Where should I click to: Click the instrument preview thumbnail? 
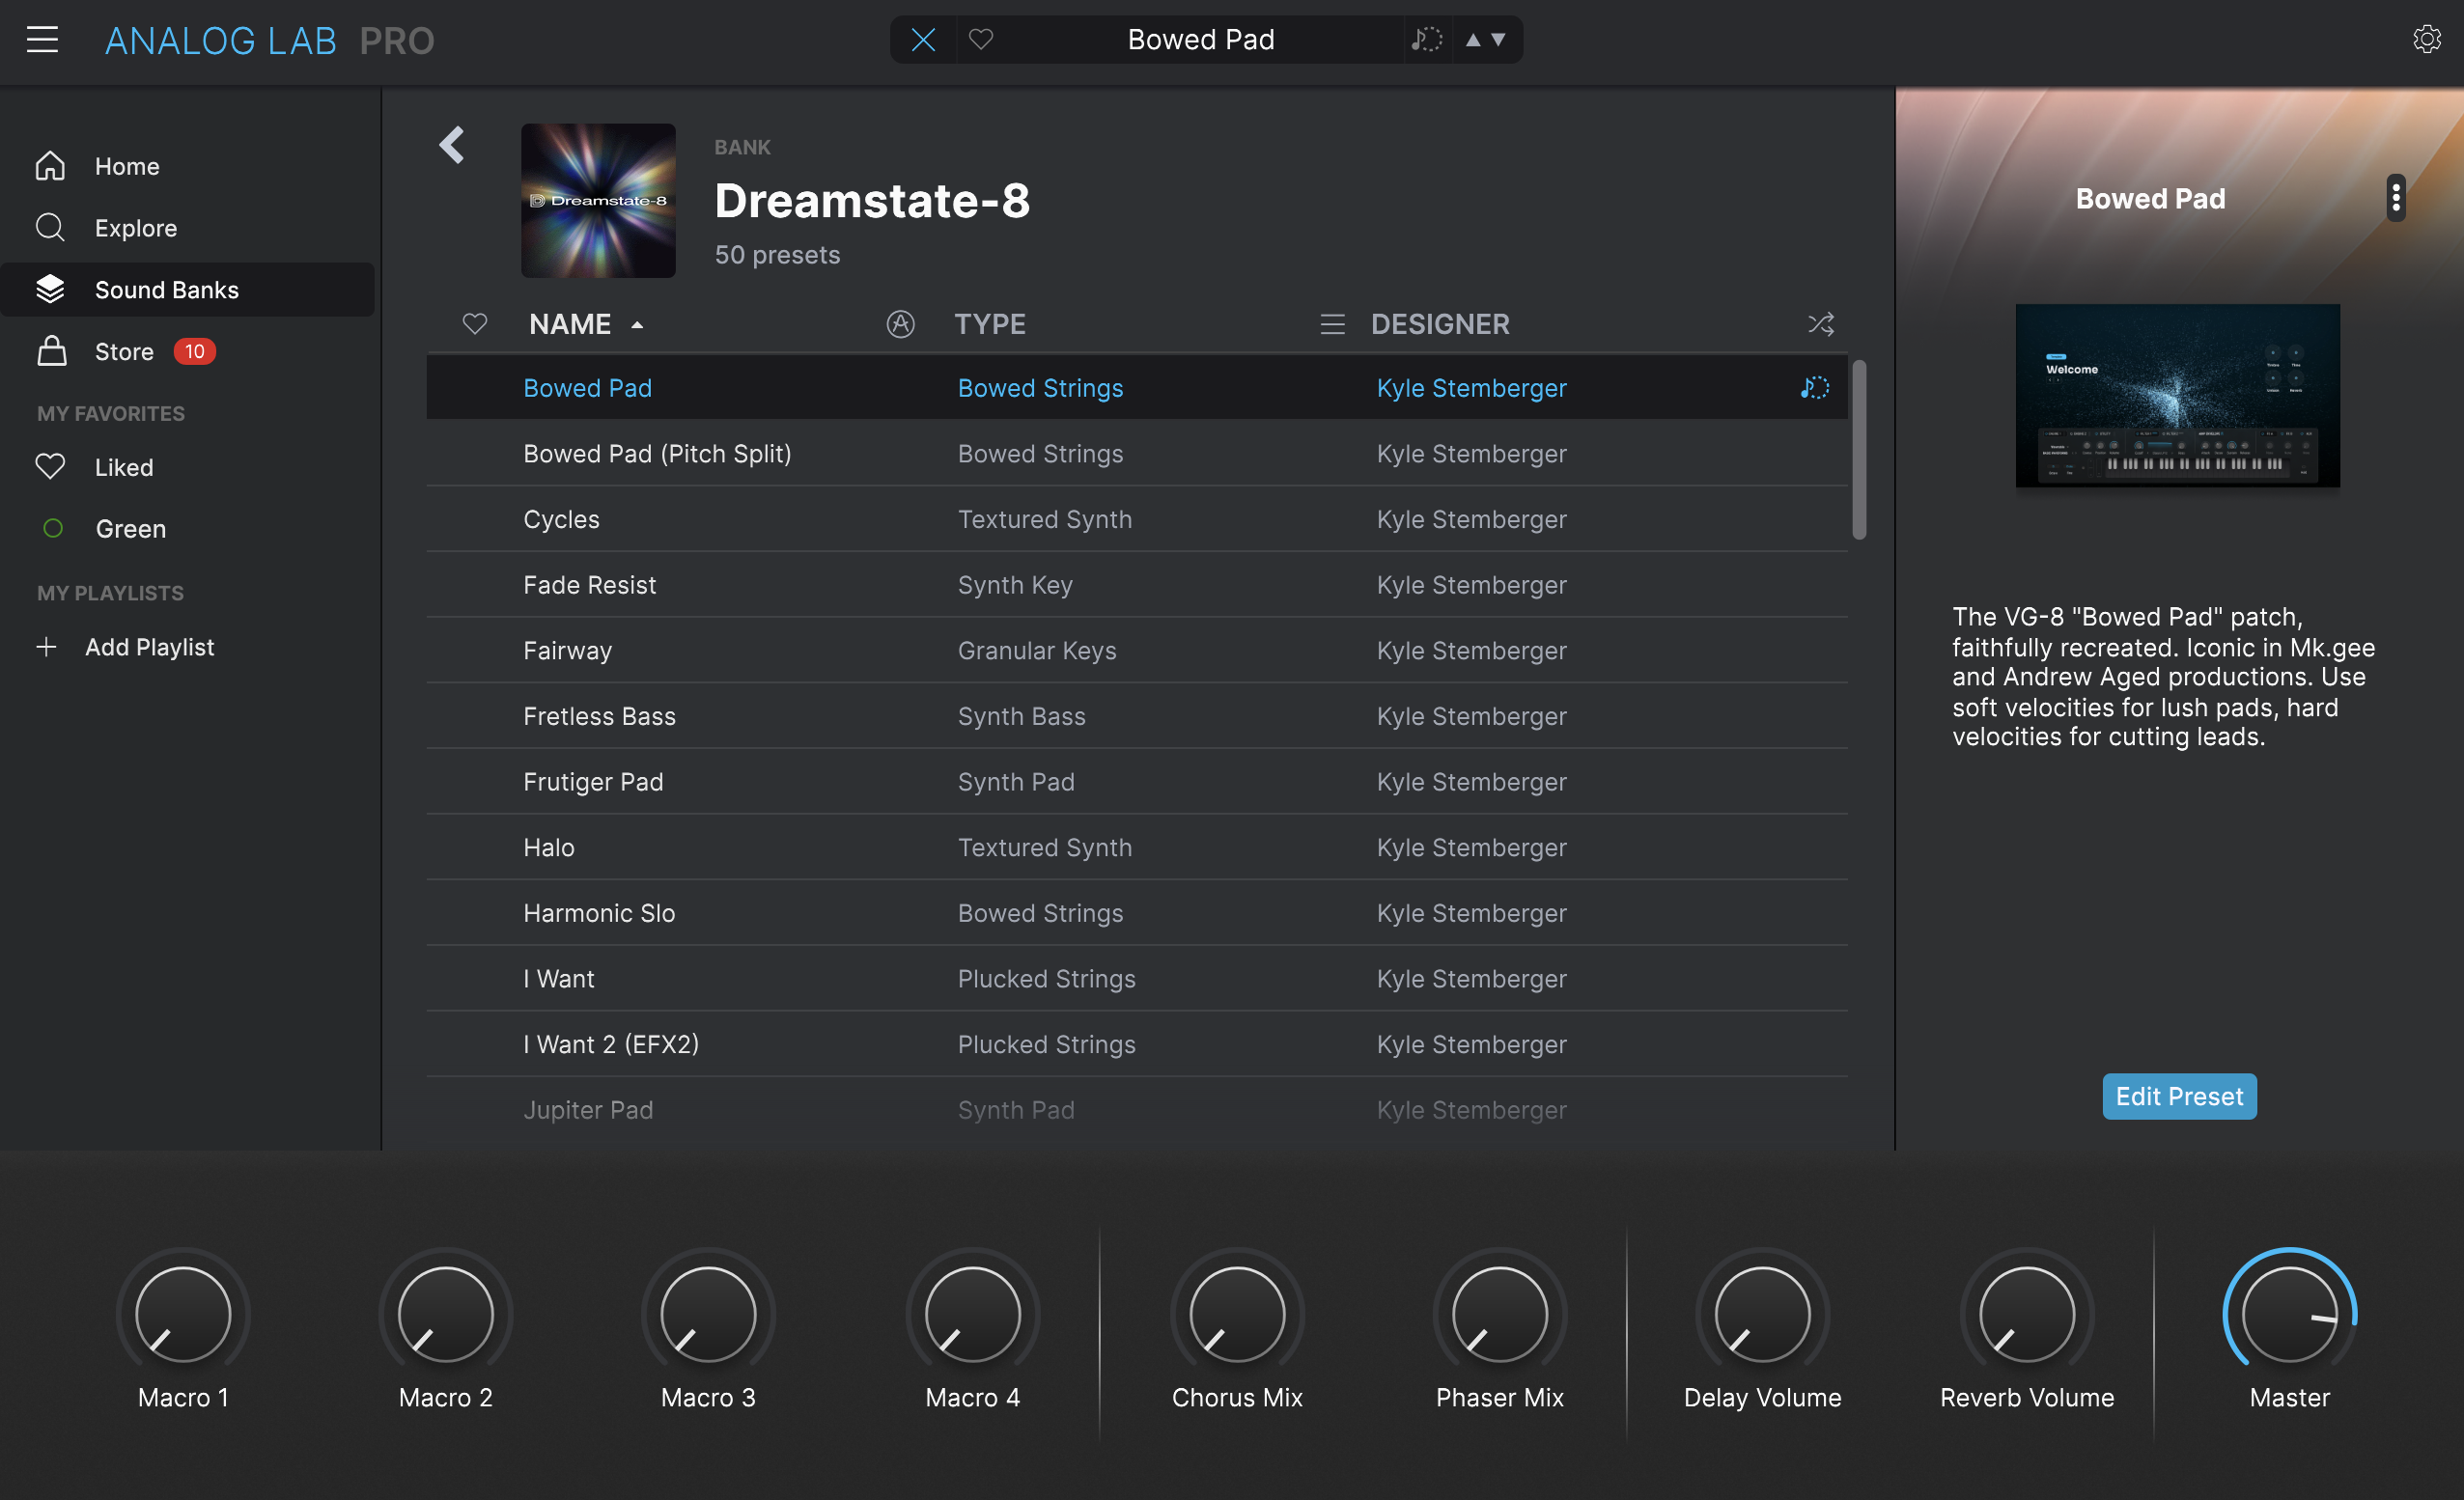(2177, 396)
